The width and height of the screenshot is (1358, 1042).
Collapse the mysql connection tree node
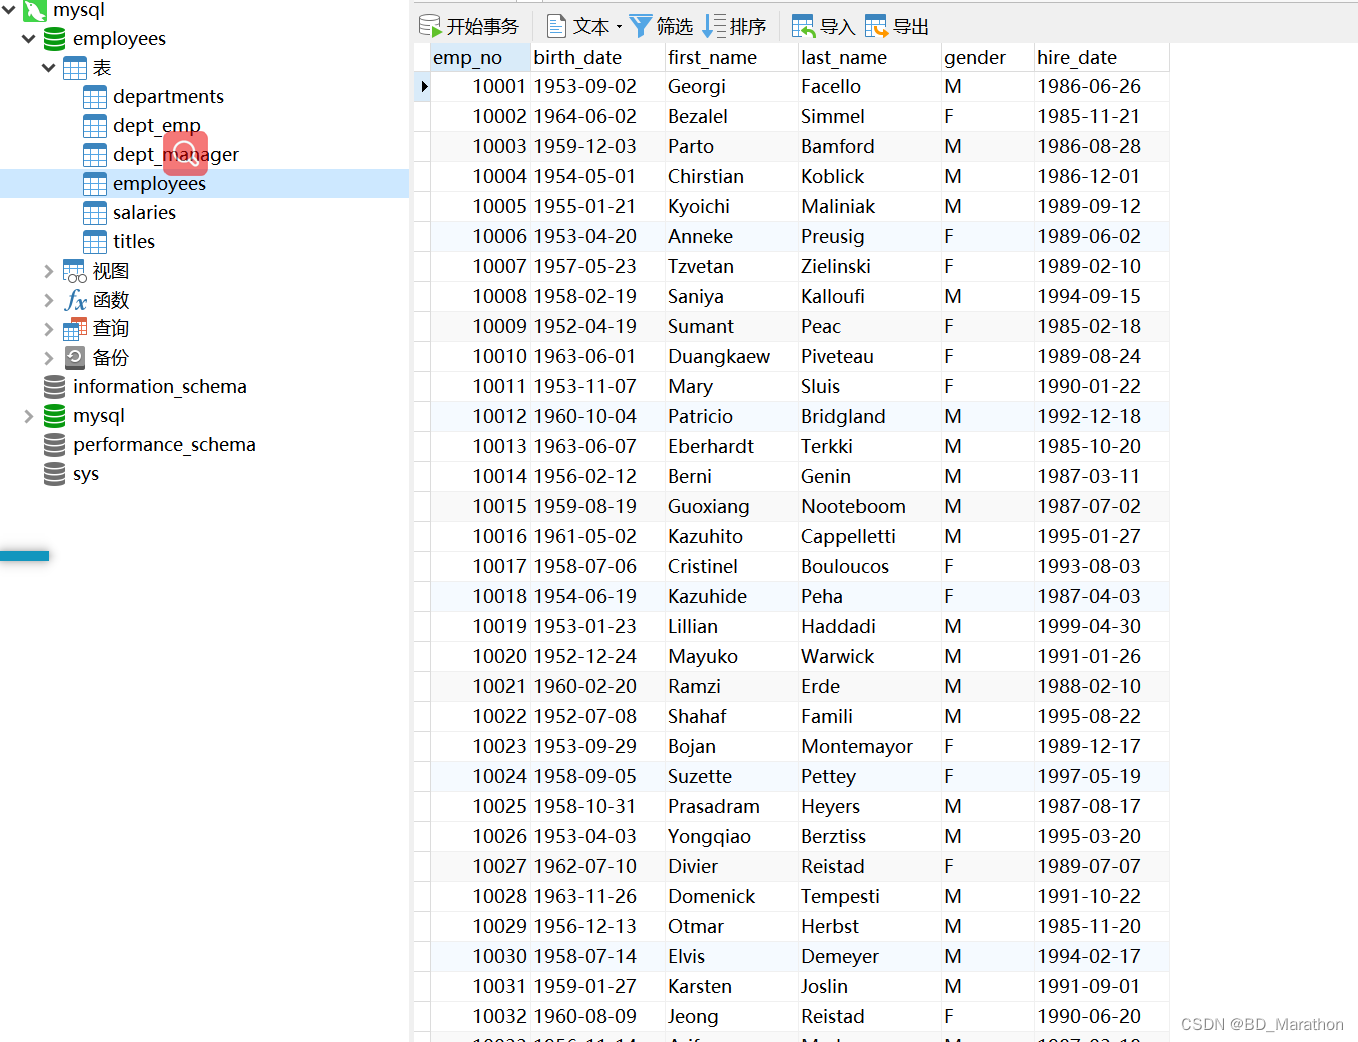(x=9, y=10)
